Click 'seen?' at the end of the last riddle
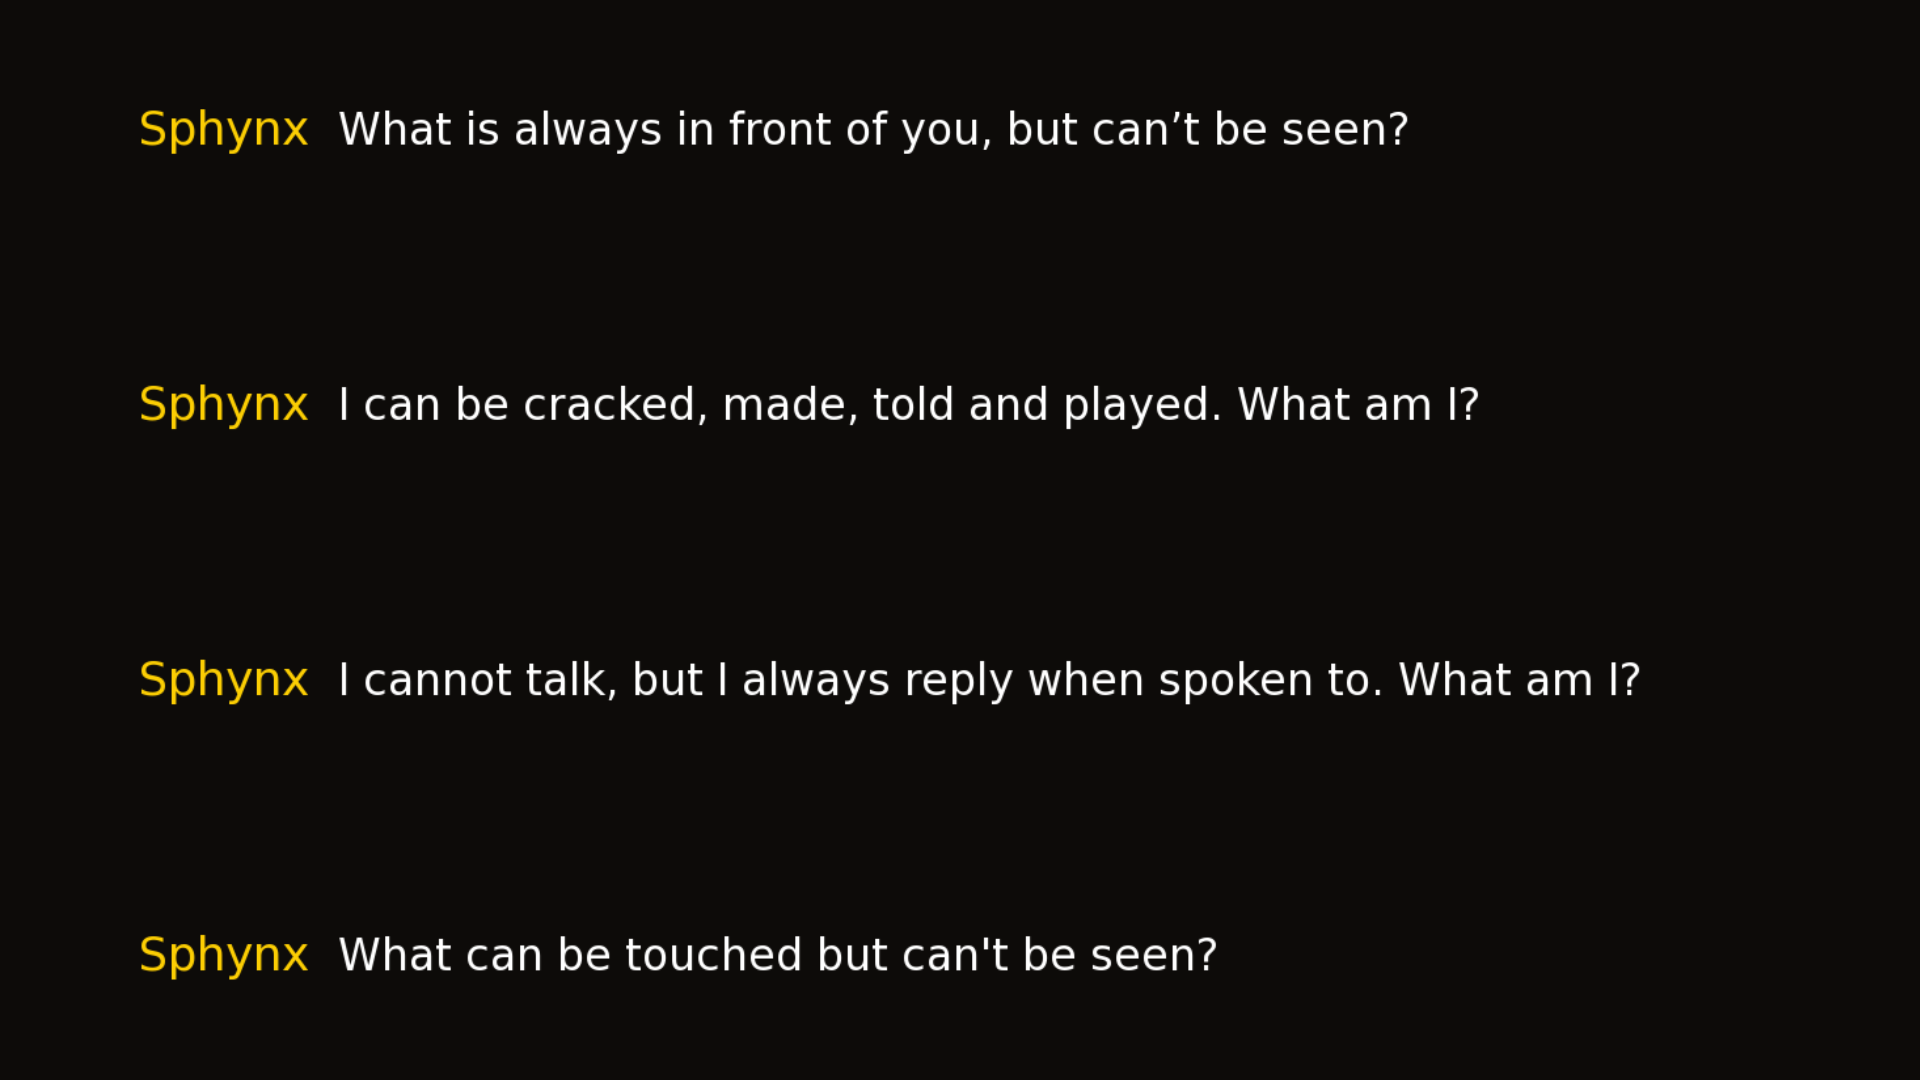This screenshot has height=1080, width=1920. pyautogui.click(x=1153, y=955)
